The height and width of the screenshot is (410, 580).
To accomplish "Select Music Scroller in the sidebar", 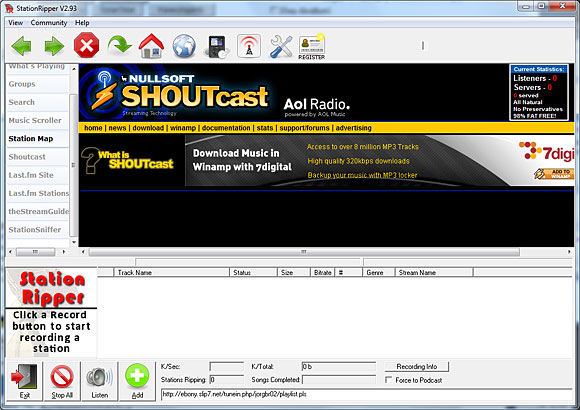I will coord(35,120).
